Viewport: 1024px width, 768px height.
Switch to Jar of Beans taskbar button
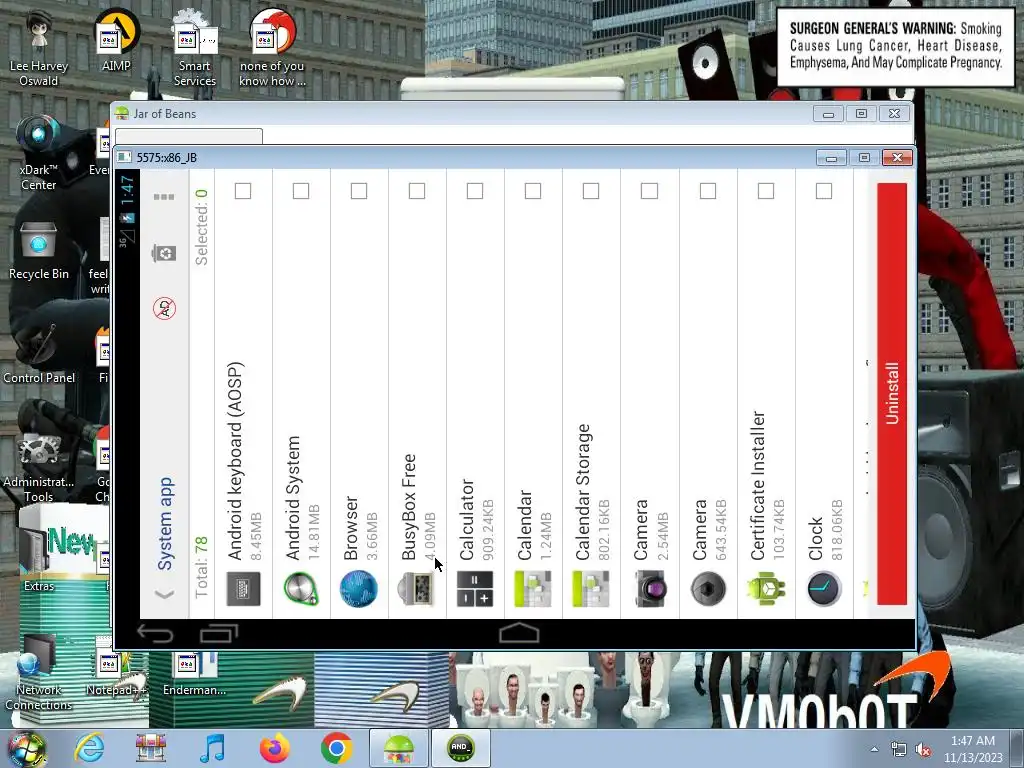pos(399,748)
